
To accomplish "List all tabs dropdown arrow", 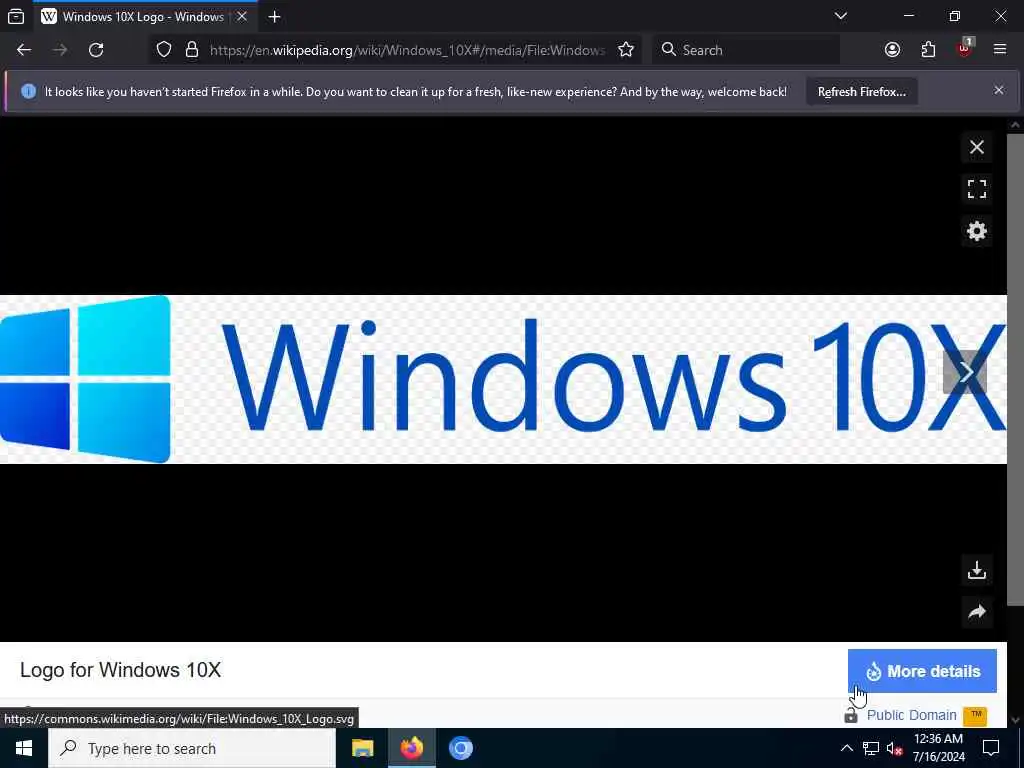I will [840, 16].
